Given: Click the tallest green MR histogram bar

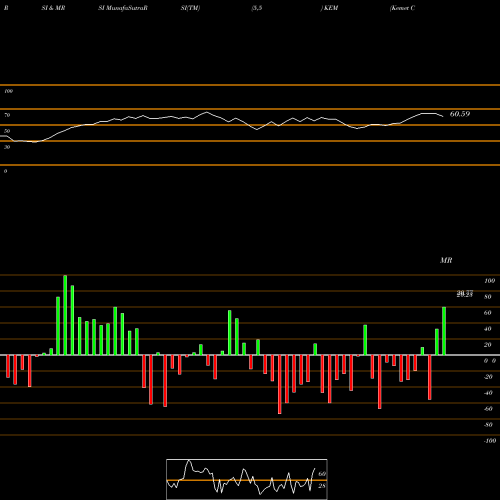Looking at the screenshot, I should (65, 315).
